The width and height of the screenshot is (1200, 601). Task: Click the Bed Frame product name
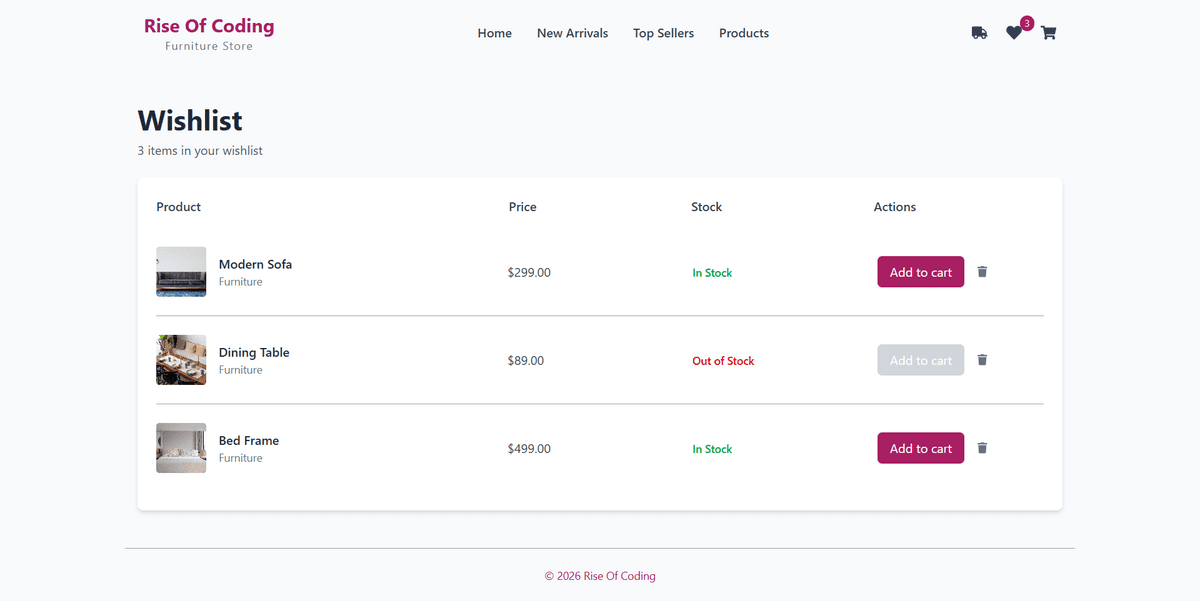coord(249,440)
